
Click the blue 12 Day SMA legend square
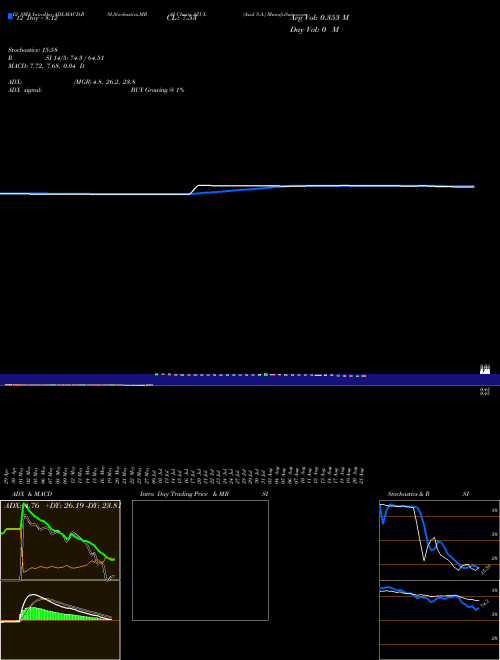point(10,16)
